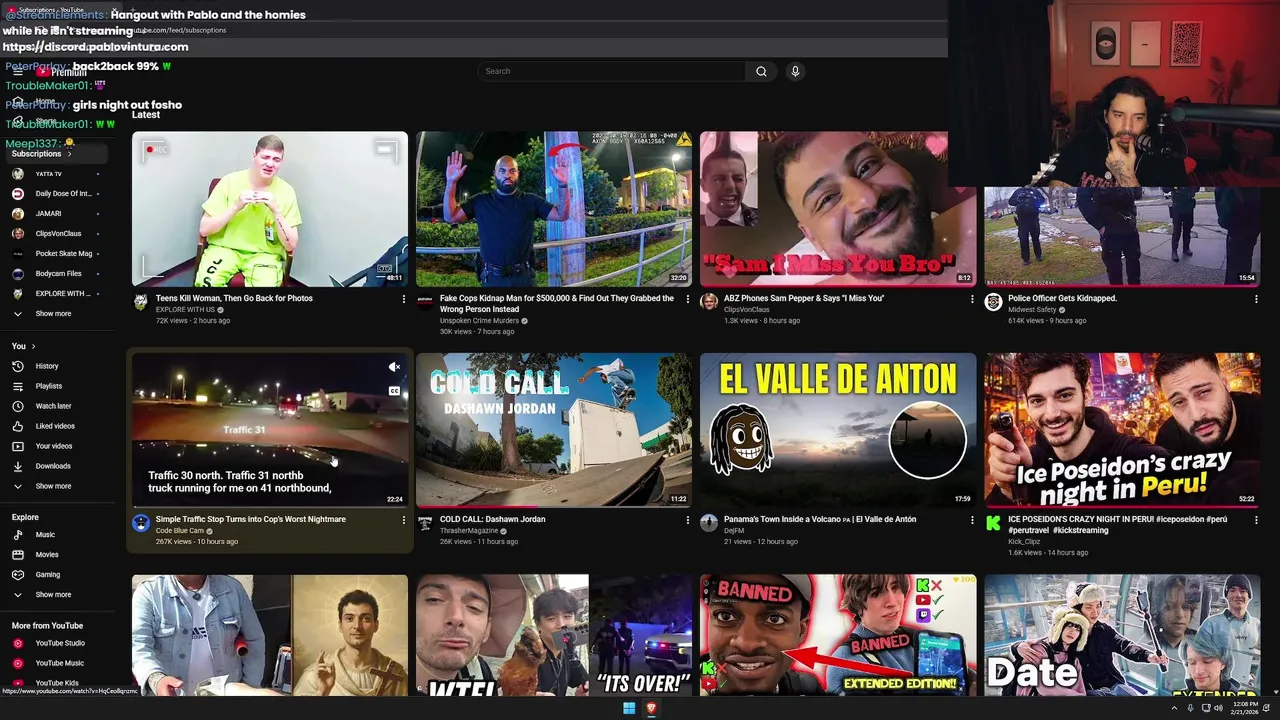Image resolution: width=1280 pixels, height=720 pixels.
Task: Open the Sam I Miss You Bro thumbnail
Action: coord(838,209)
